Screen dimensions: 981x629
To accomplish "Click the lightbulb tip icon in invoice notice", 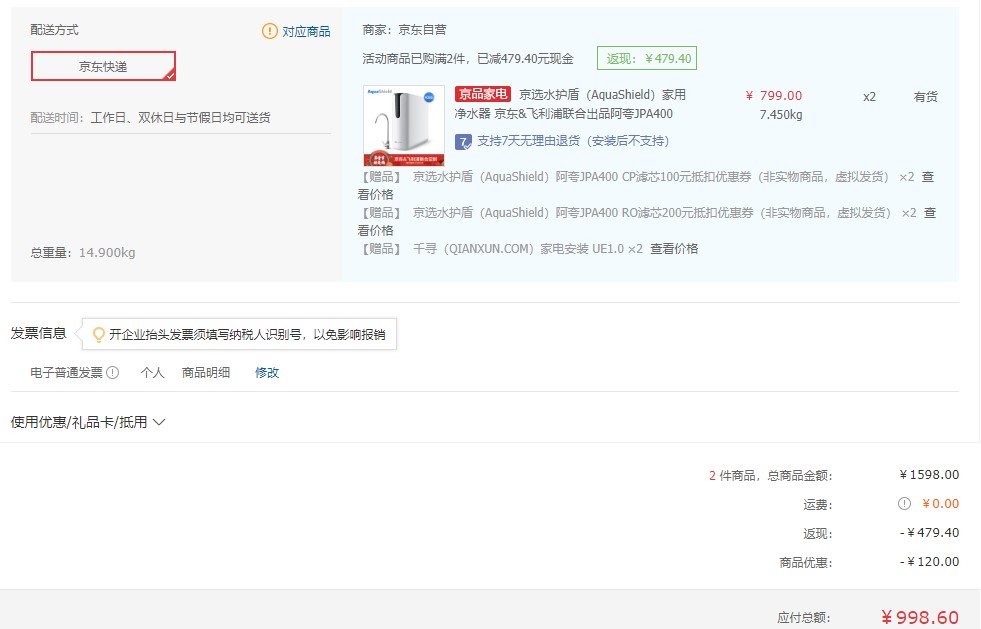I will 98,335.
